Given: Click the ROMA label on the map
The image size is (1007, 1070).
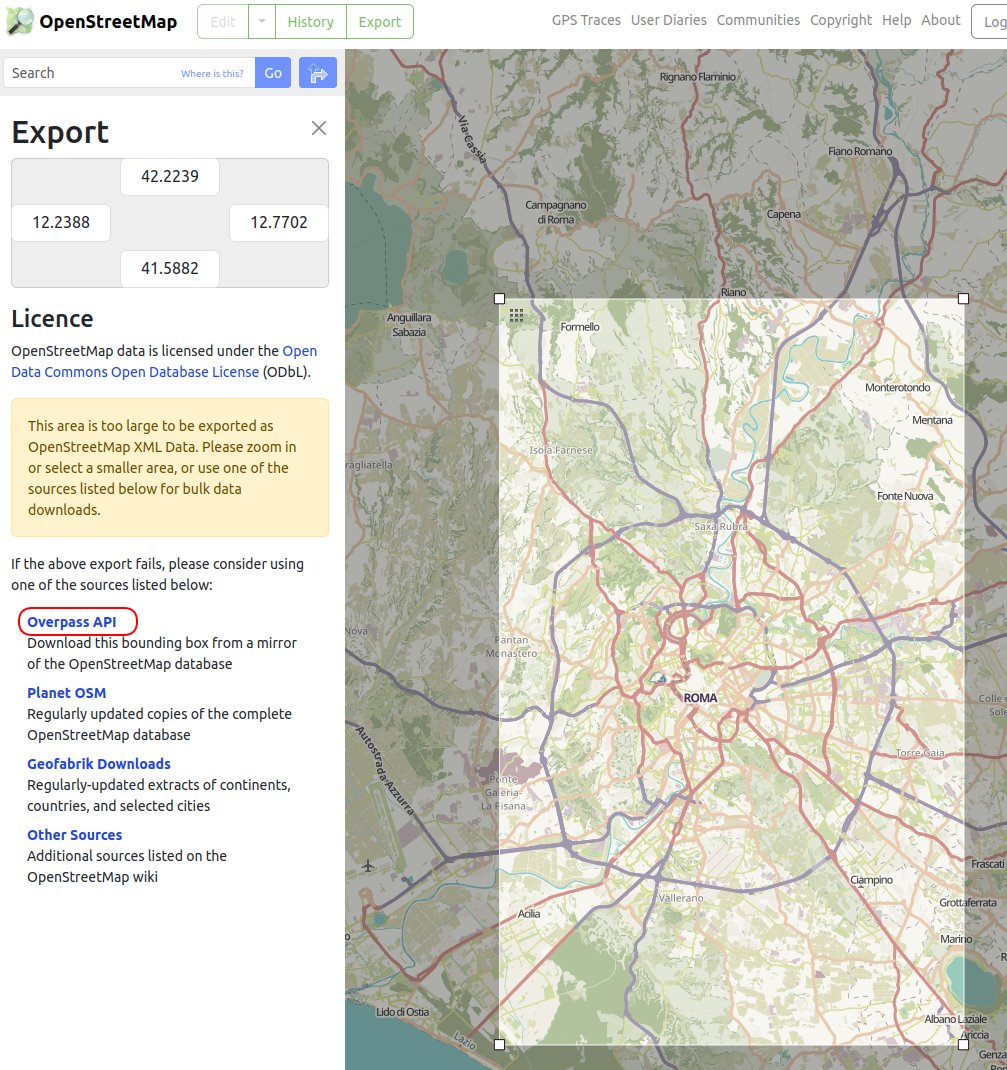Looking at the screenshot, I should 701,697.
